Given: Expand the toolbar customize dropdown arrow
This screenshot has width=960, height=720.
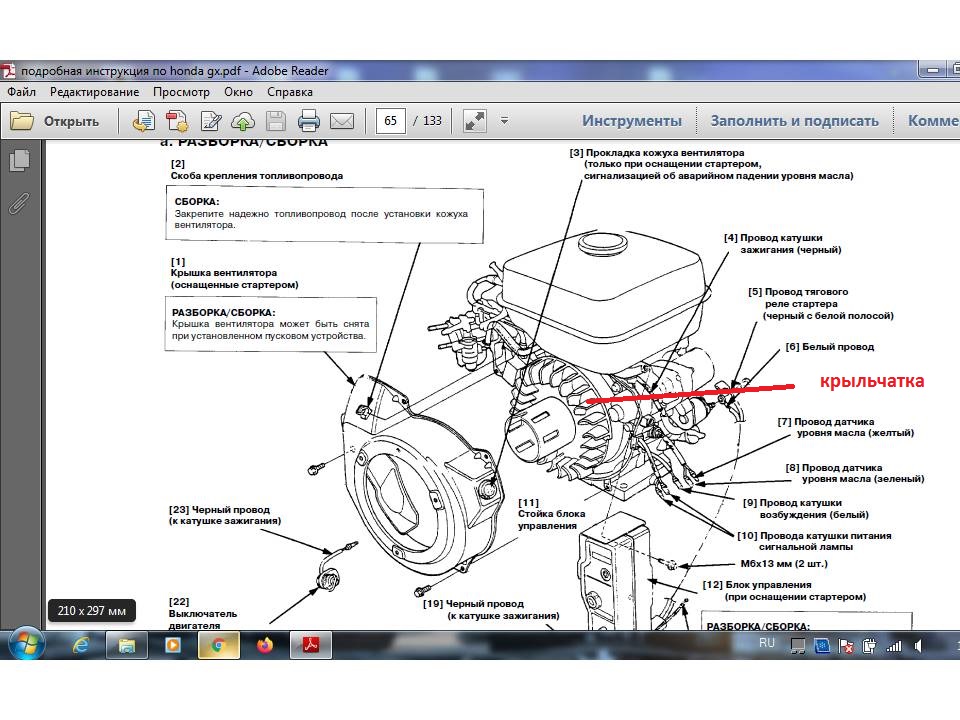Looking at the screenshot, I should coord(504,121).
